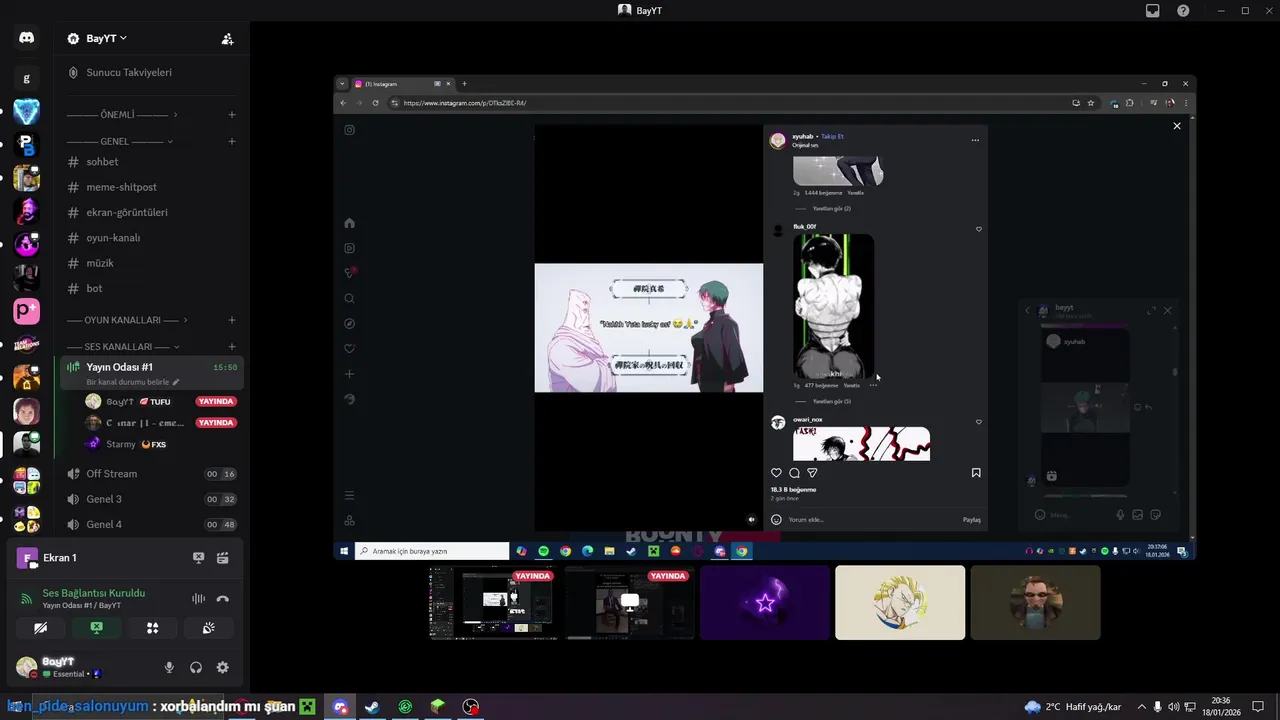Add a channel to the ÖNEMLİ category
Screen dimensions: 1280x720
coord(232,115)
